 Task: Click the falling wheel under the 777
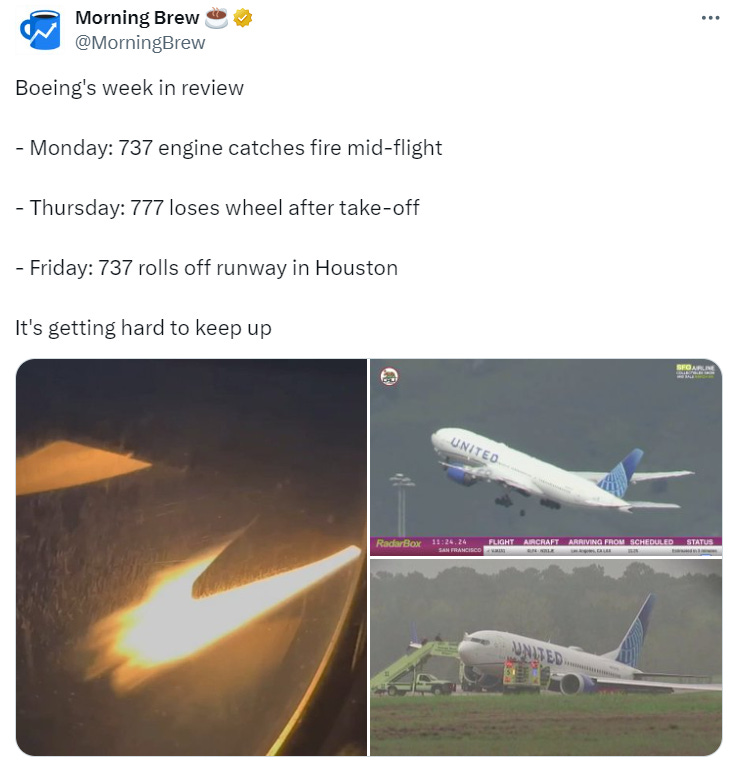(x=522, y=513)
